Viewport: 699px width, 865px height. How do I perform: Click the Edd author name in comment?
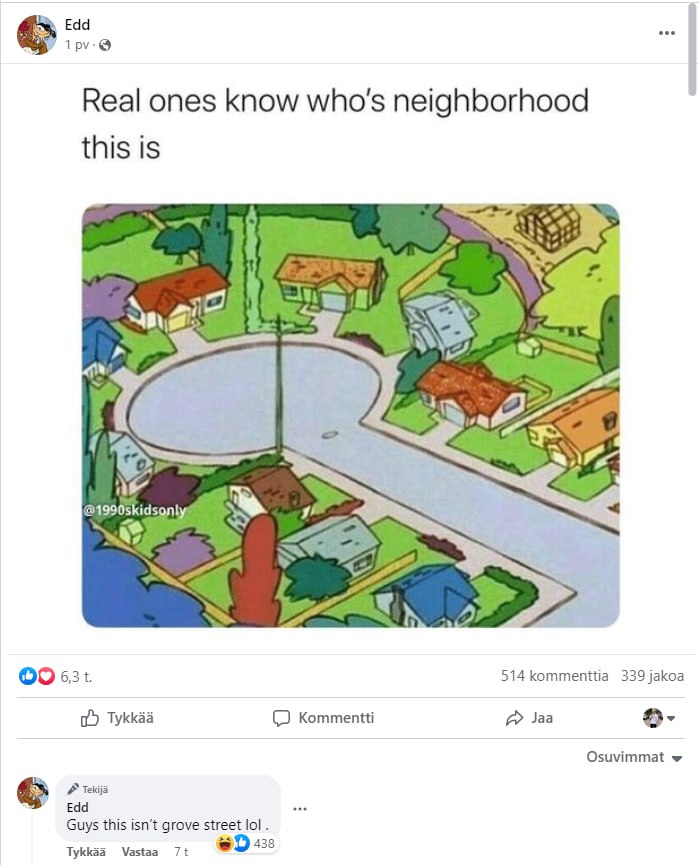(77, 807)
